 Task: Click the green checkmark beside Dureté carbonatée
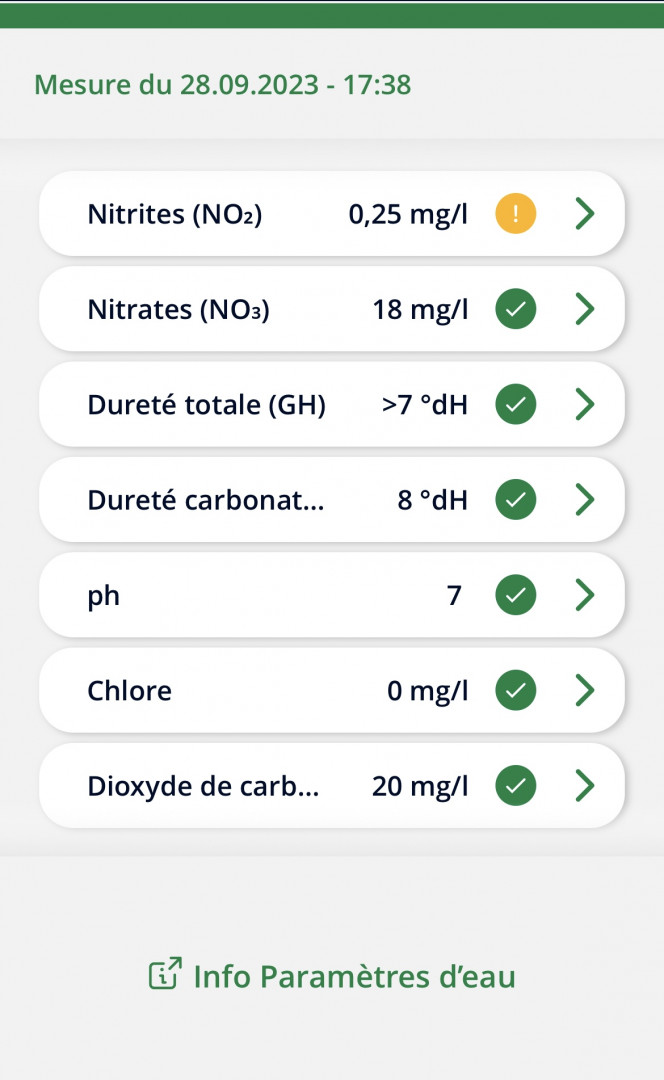515,499
